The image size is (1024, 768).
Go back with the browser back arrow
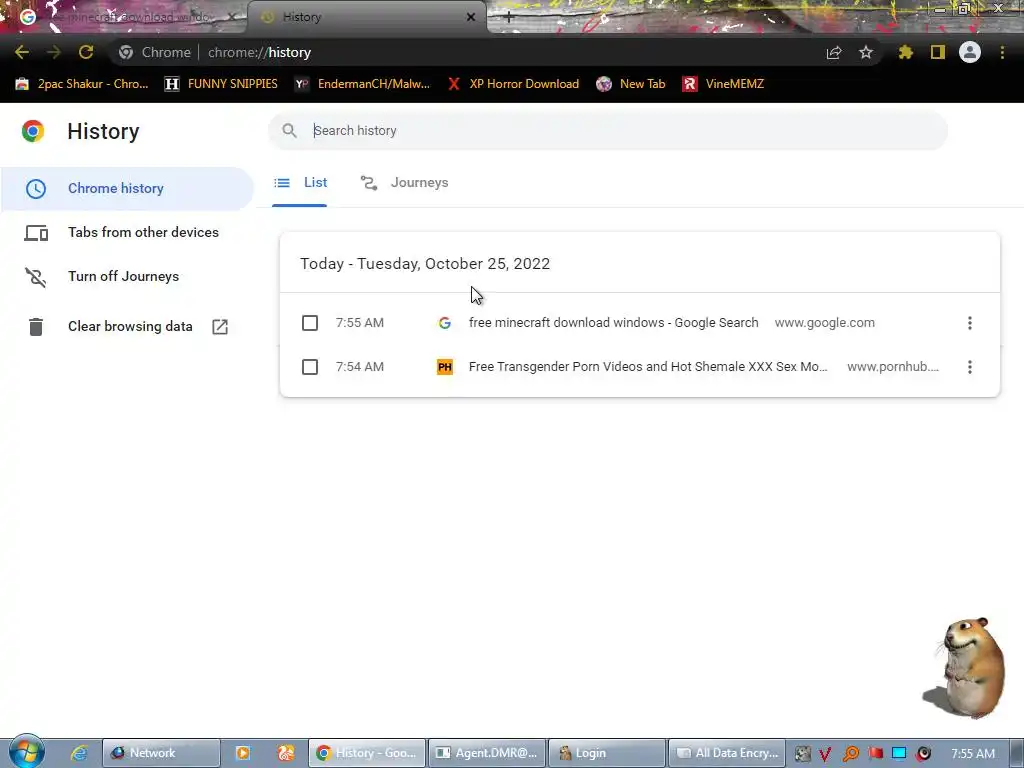coord(22,52)
